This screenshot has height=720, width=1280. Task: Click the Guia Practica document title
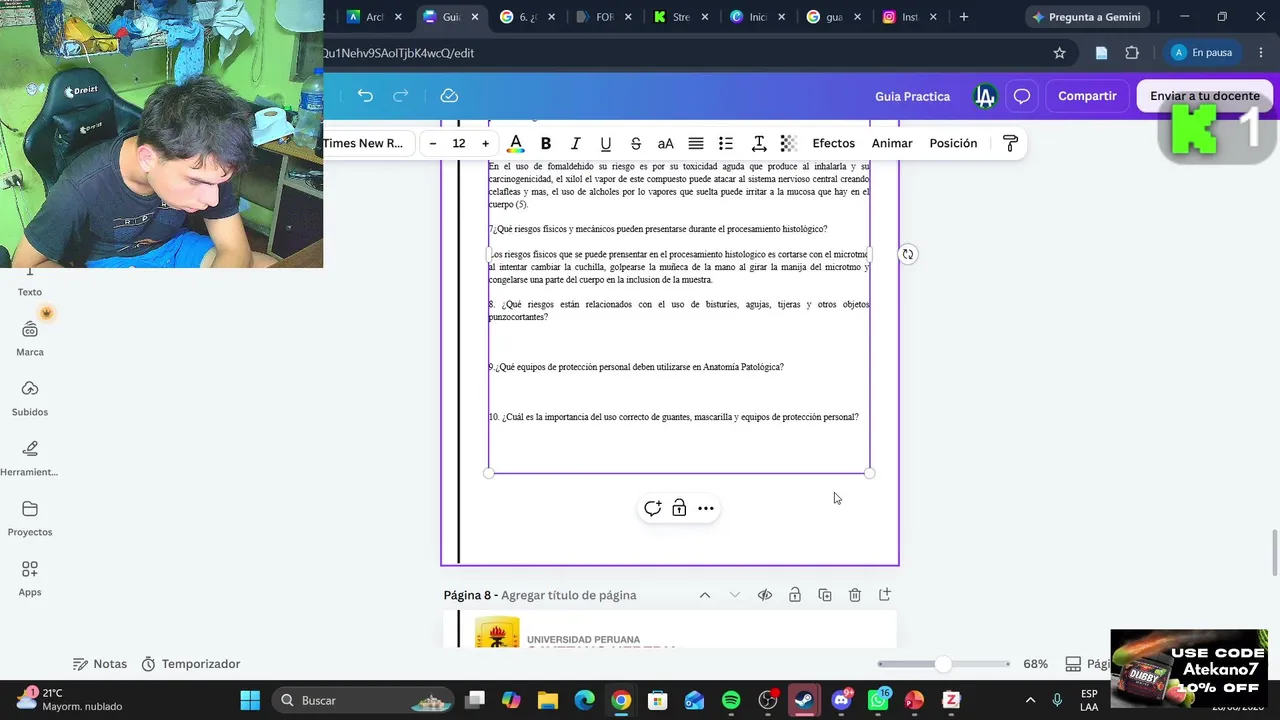pyautogui.click(x=912, y=96)
